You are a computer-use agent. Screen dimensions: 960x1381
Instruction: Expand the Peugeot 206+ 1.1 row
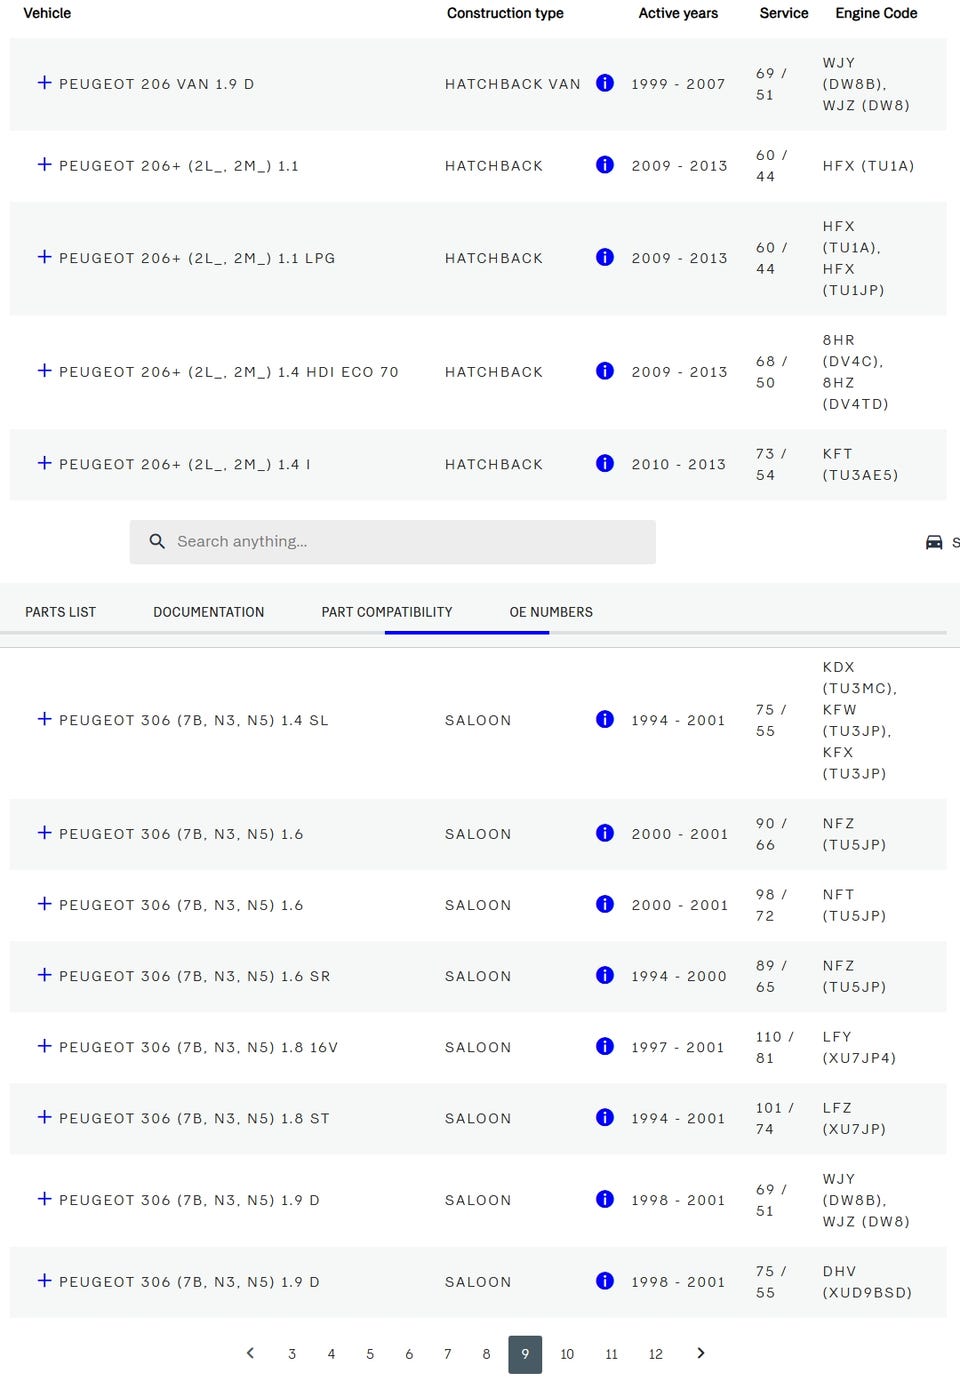[44, 165]
